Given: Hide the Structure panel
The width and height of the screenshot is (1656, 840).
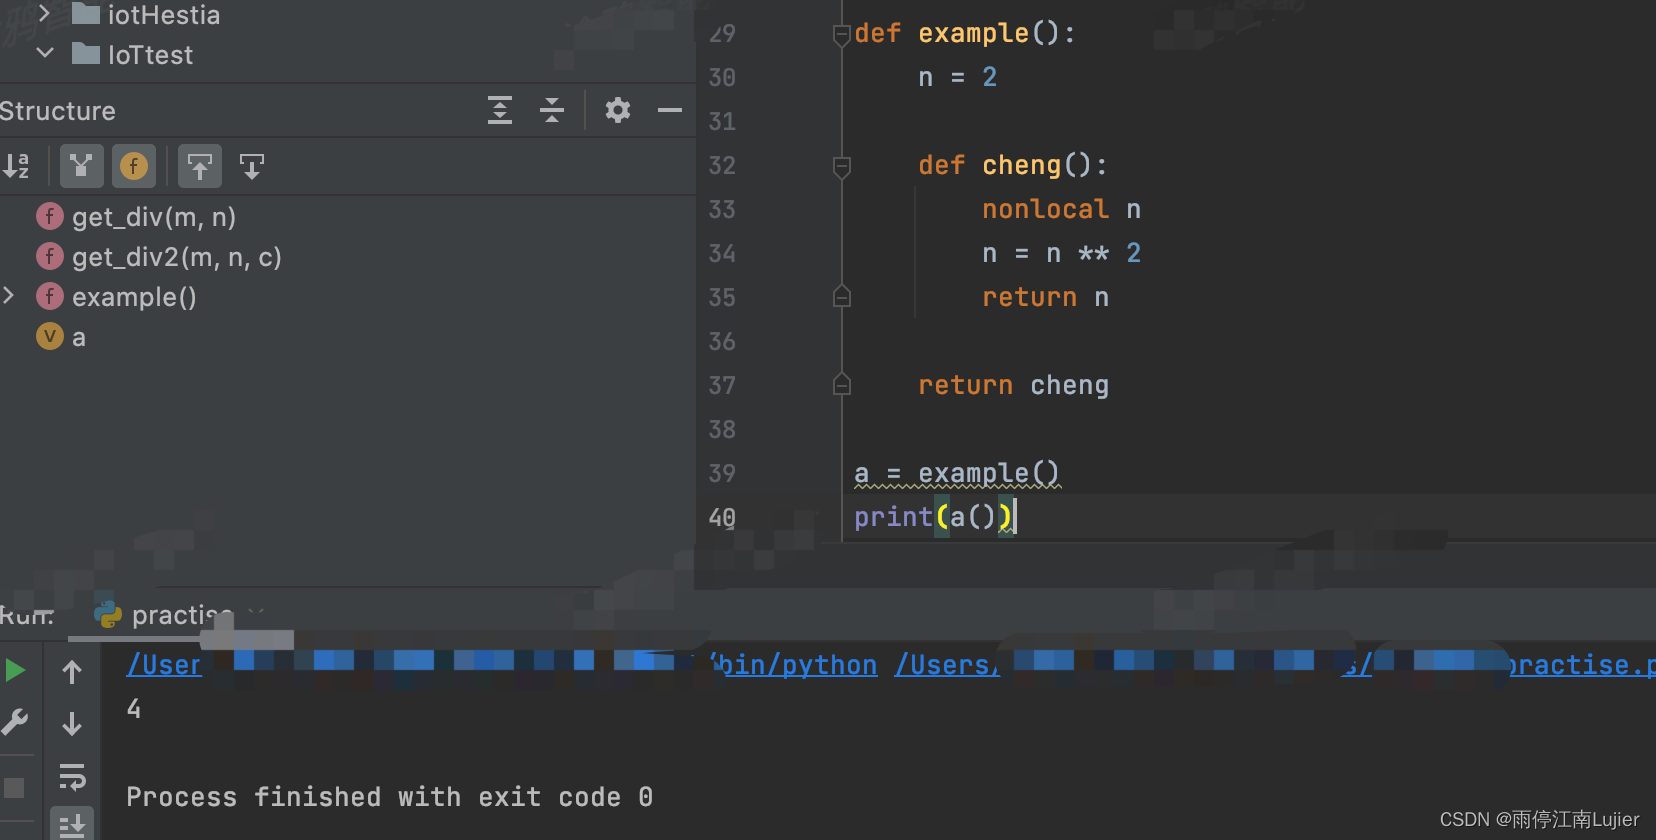Looking at the screenshot, I should tap(670, 110).
